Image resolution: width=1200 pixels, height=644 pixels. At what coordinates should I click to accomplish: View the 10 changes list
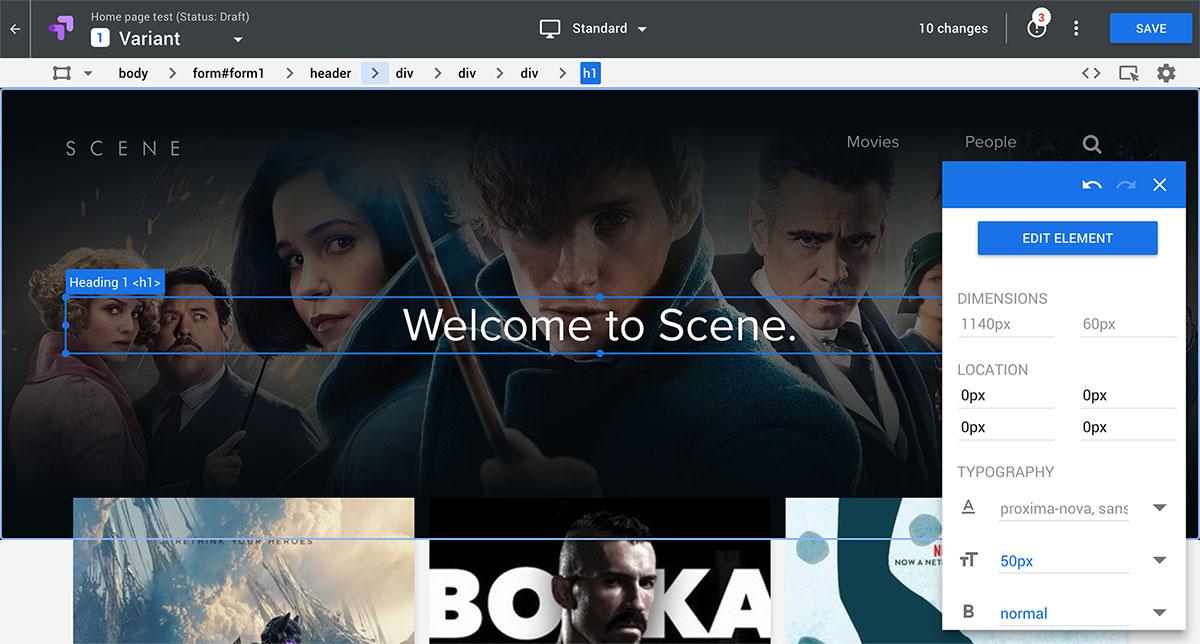click(953, 28)
